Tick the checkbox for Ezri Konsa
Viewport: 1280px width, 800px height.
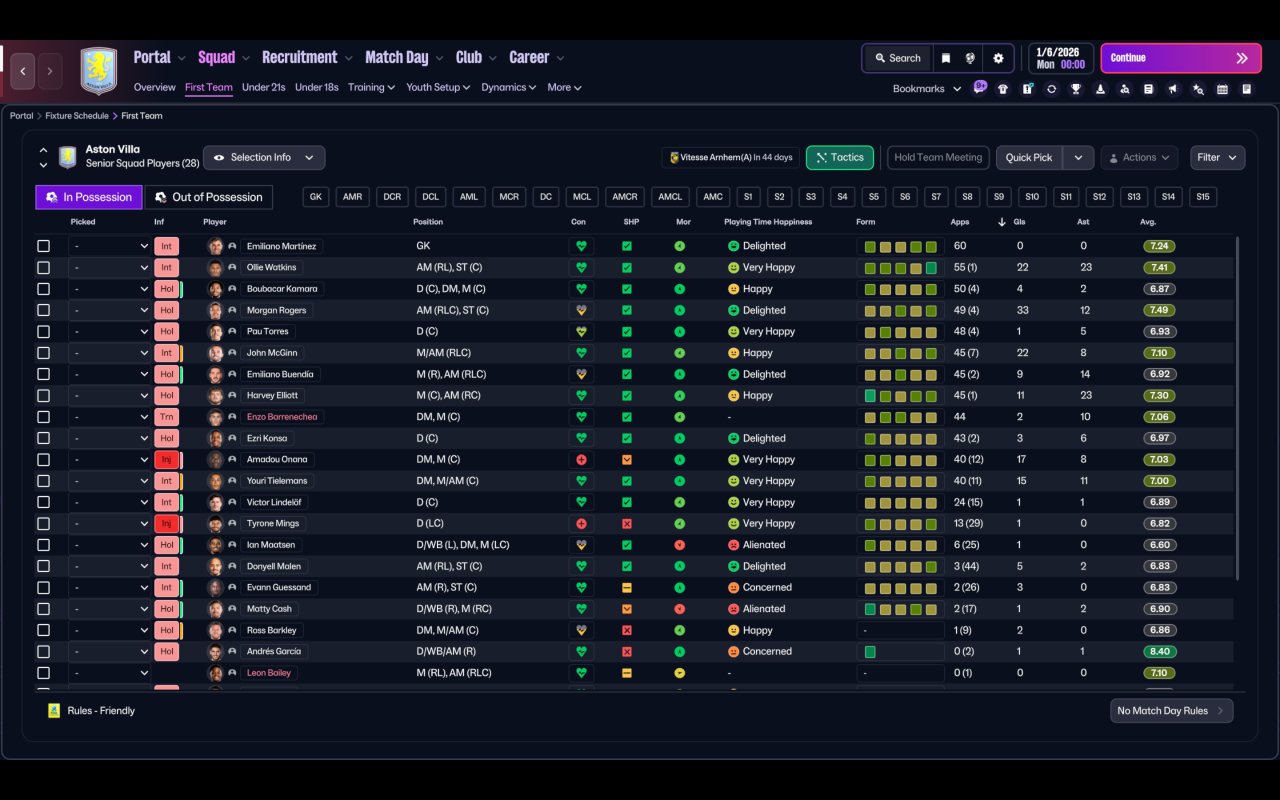[x=43, y=438]
